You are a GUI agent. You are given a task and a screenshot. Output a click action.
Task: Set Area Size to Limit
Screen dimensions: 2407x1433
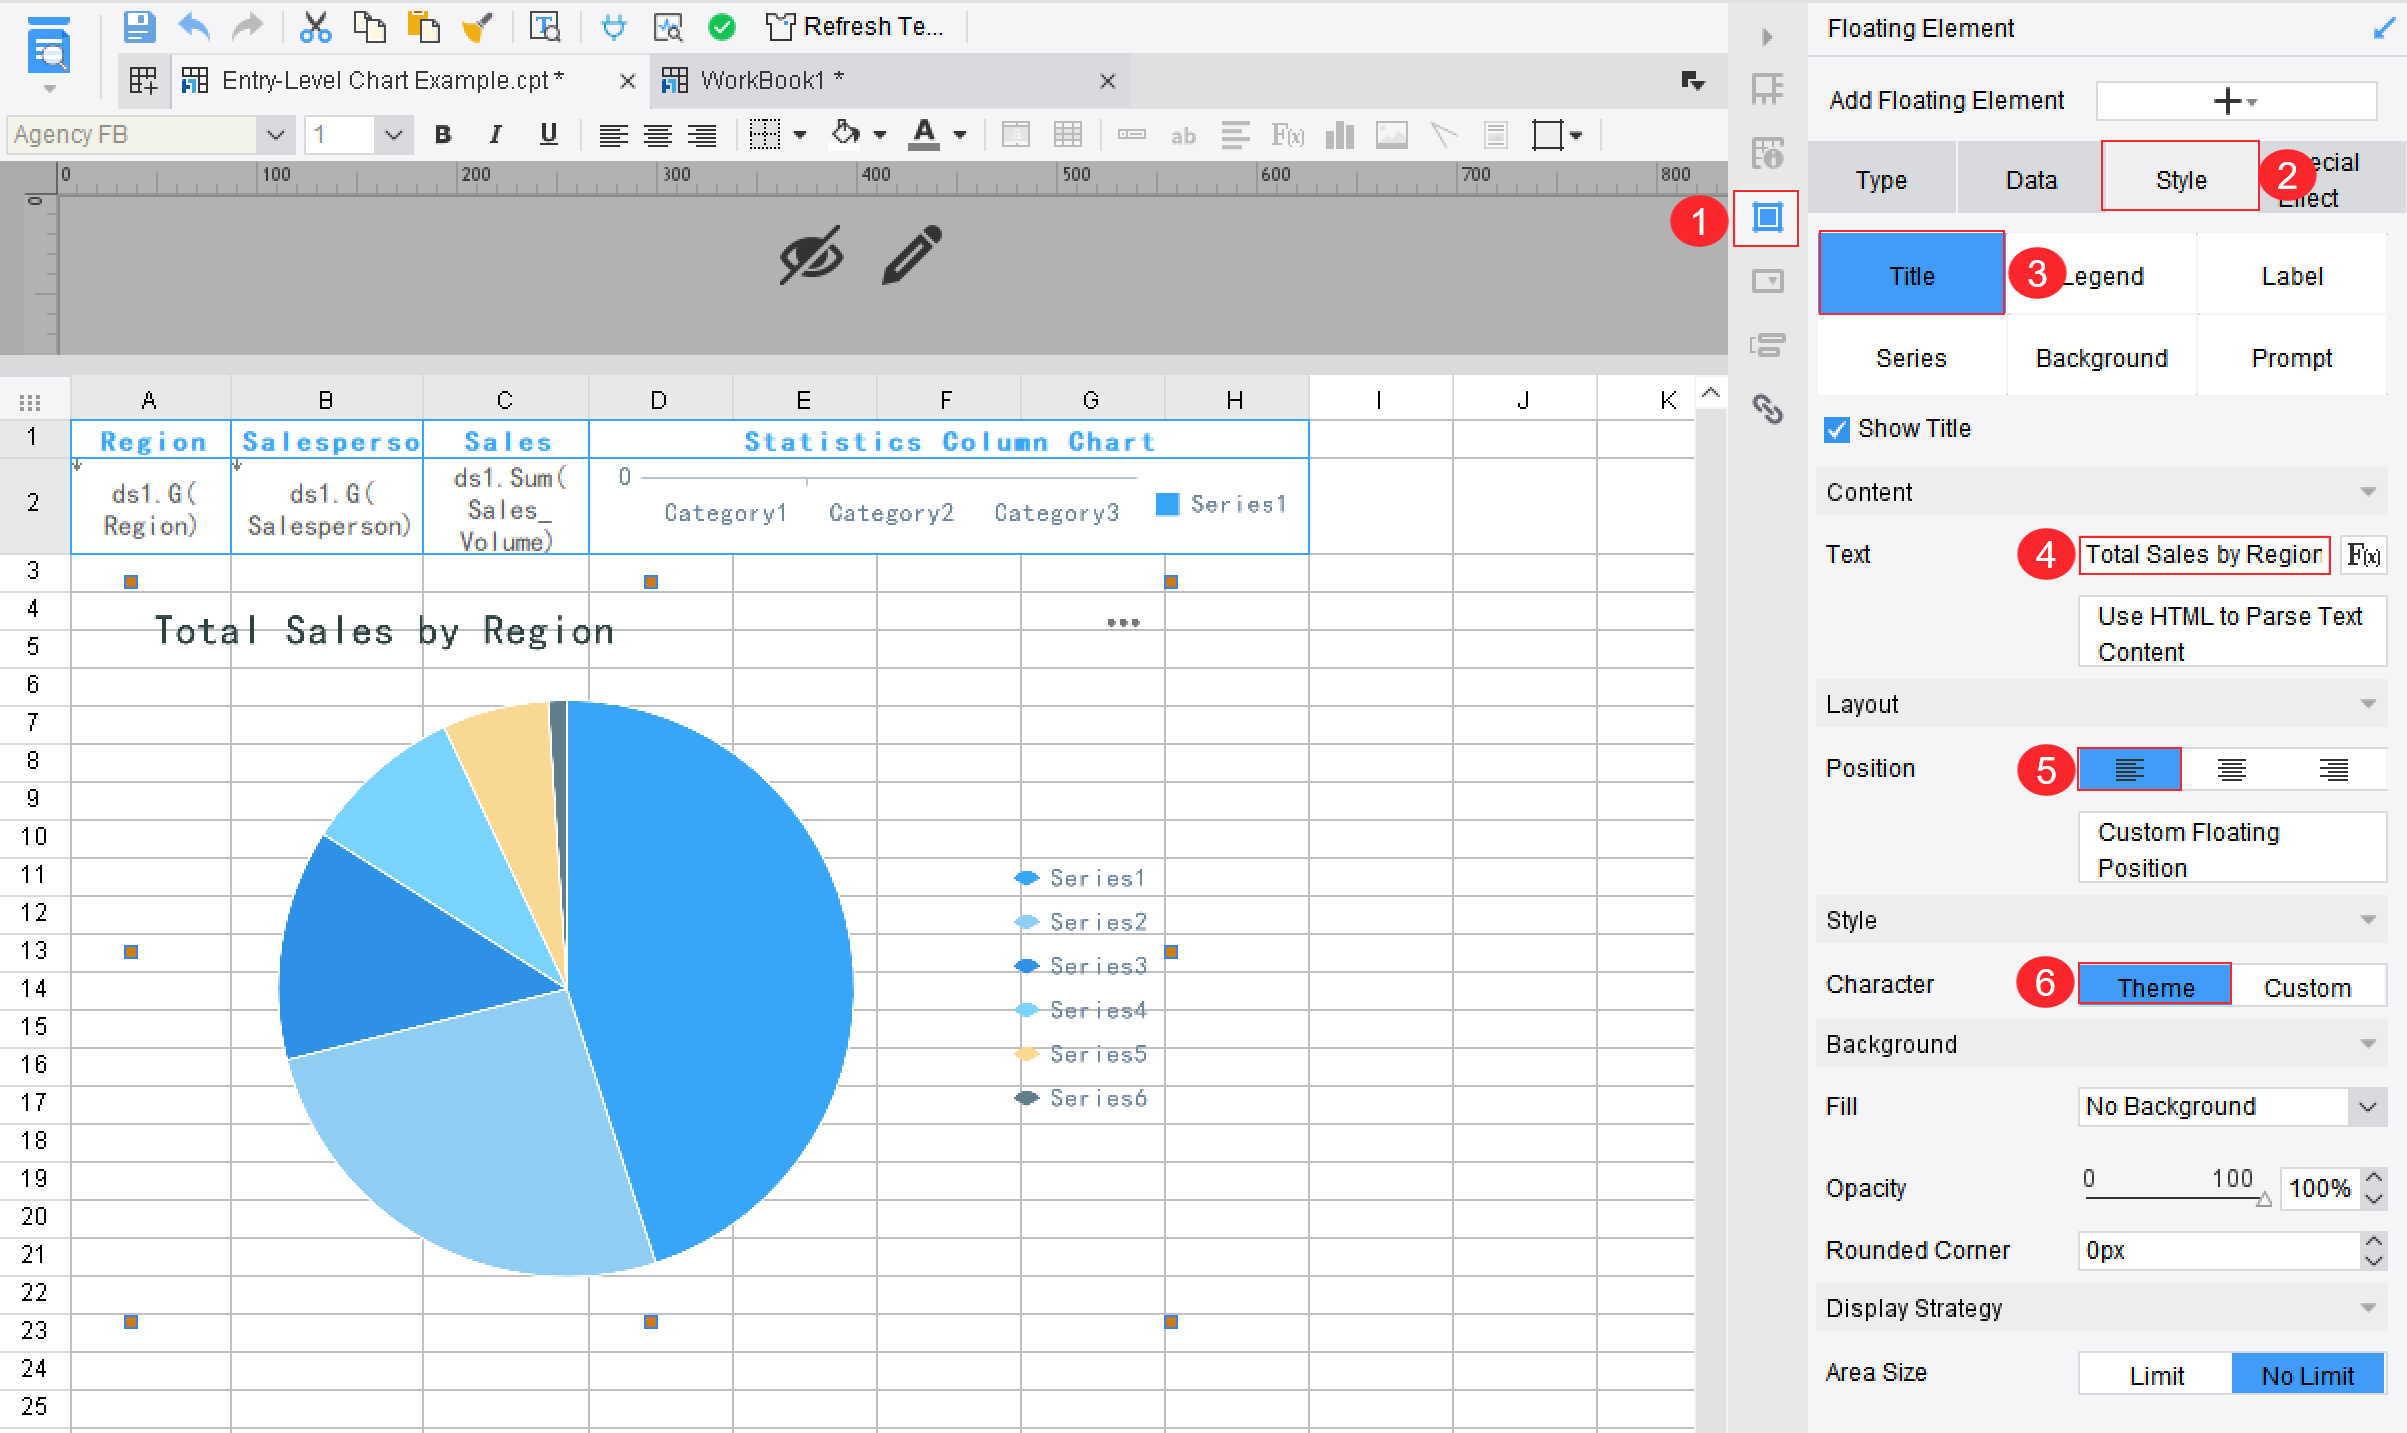click(2156, 1375)
